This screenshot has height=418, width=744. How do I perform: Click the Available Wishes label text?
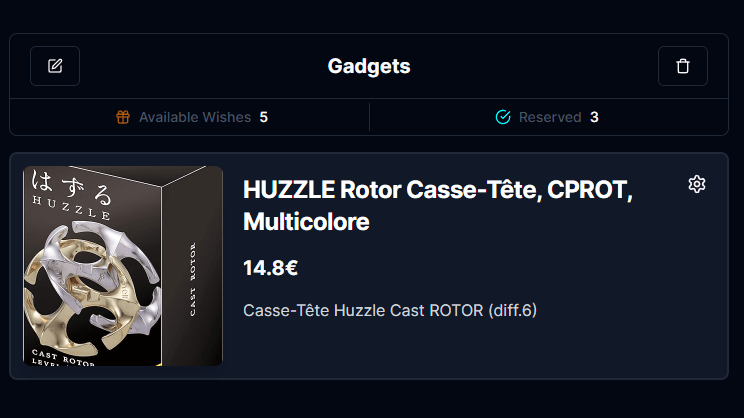coord(195,117)
